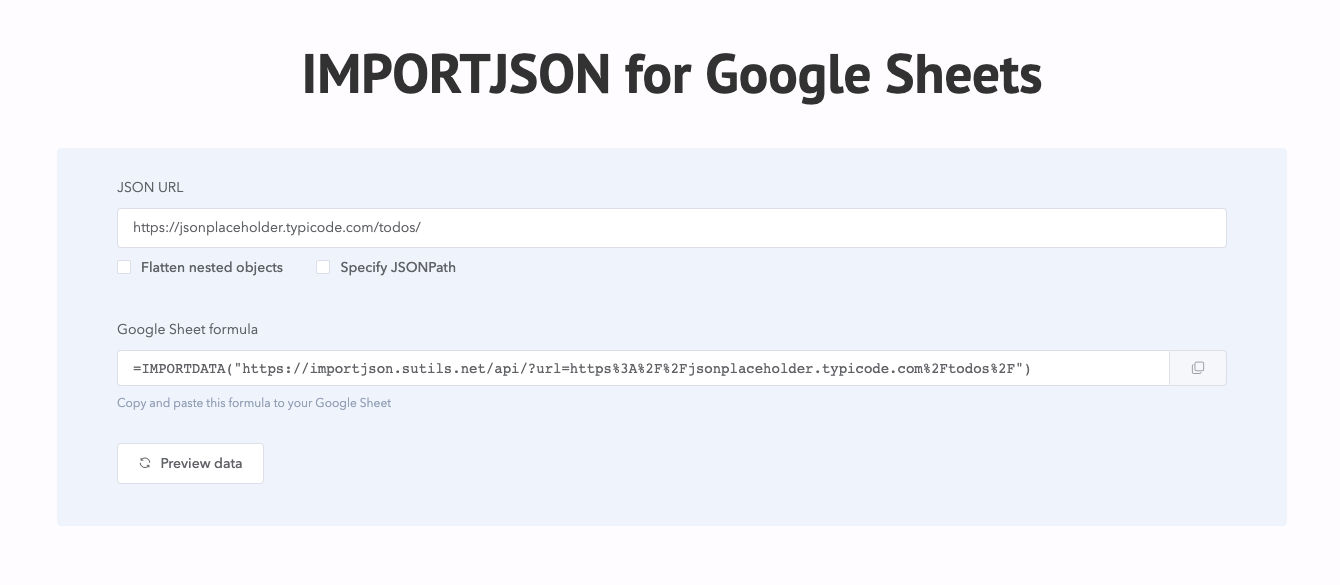1340x585 pixels.
Task: Select the clipboard icon beside the formula field
Action: 1197,367
